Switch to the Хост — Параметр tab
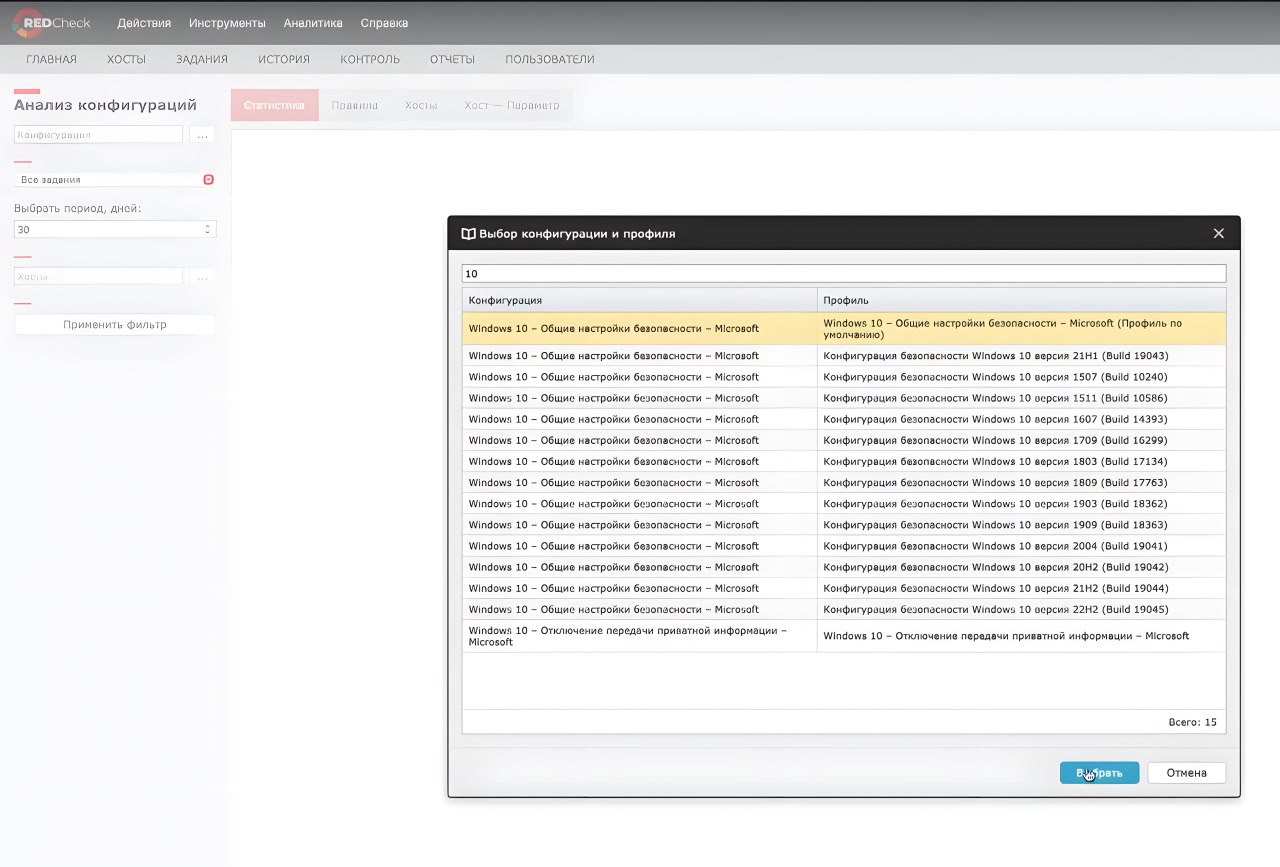Image resolution: width=1280 pixels, height=867 pixels. 512,105
